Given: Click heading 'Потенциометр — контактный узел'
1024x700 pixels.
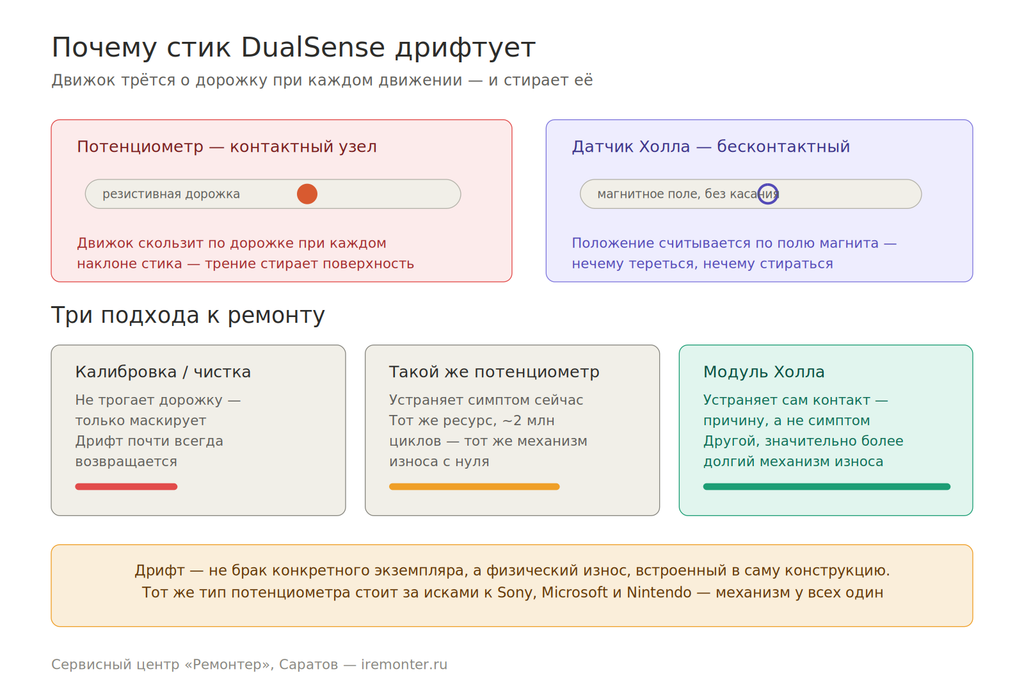Looking at the screenshot, I should (x=227, y=146).
